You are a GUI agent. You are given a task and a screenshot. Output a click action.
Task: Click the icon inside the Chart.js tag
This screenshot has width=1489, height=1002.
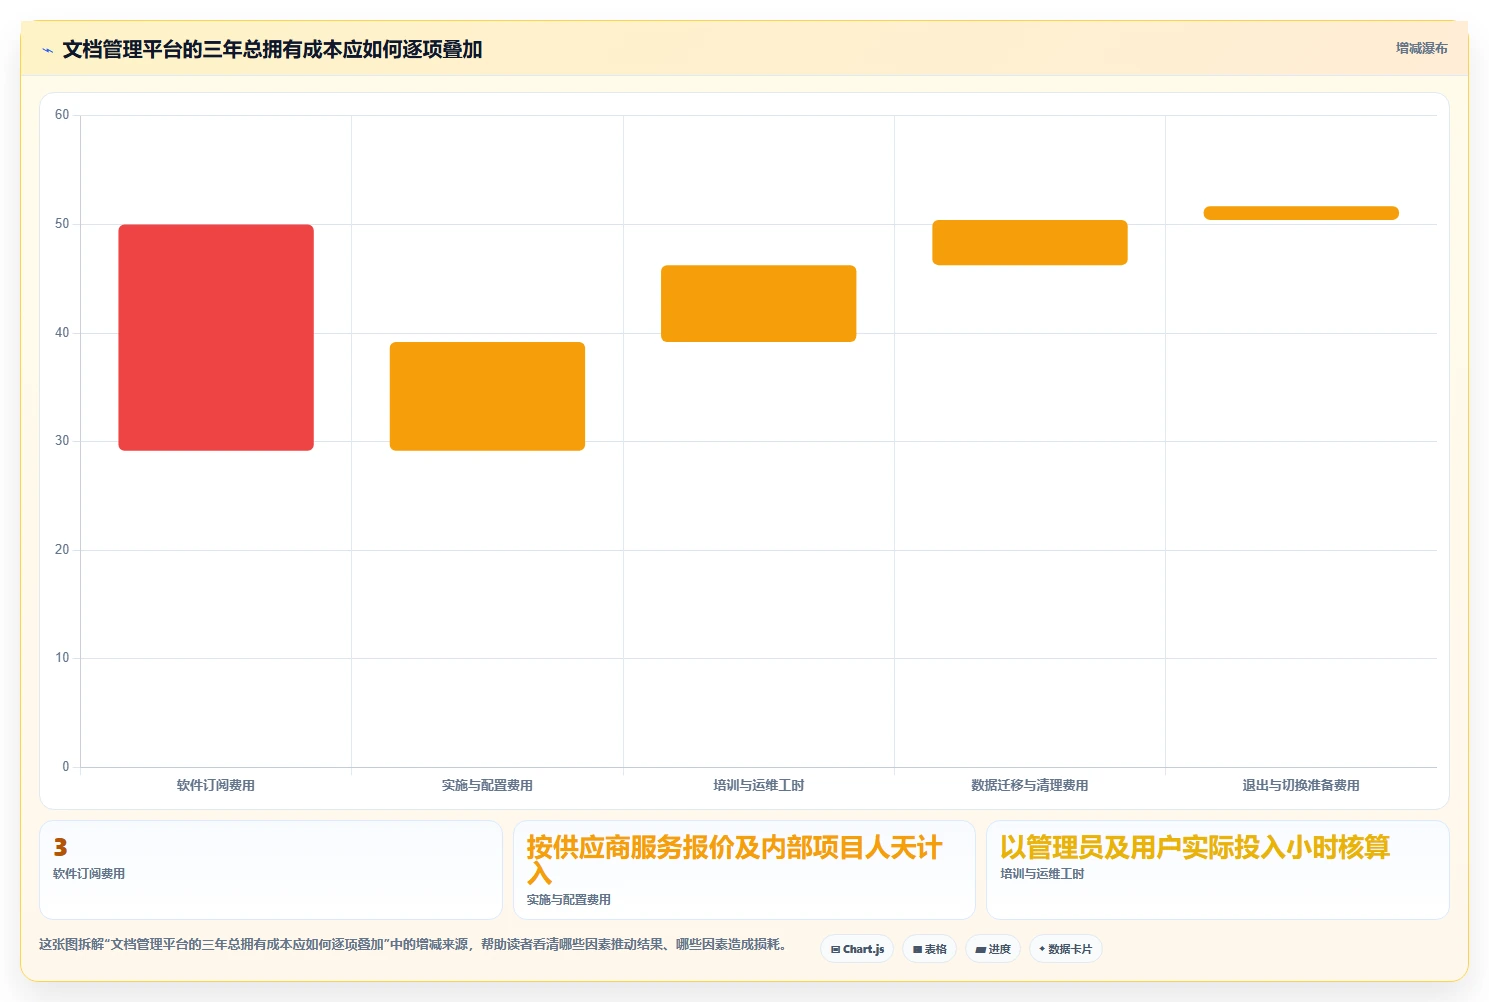coord(835,950)
